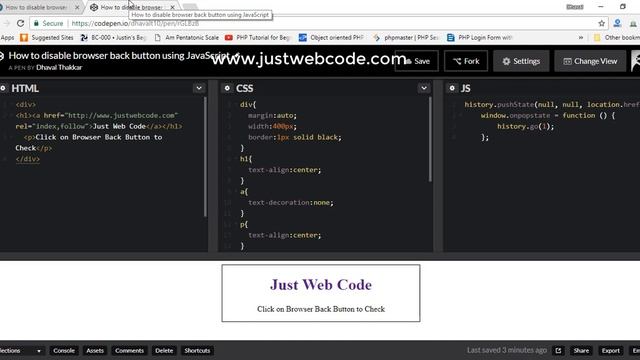640x360 pixels.
Task: Open the Object oriented PHP bookmark
Action: click(x=331, y=38)
